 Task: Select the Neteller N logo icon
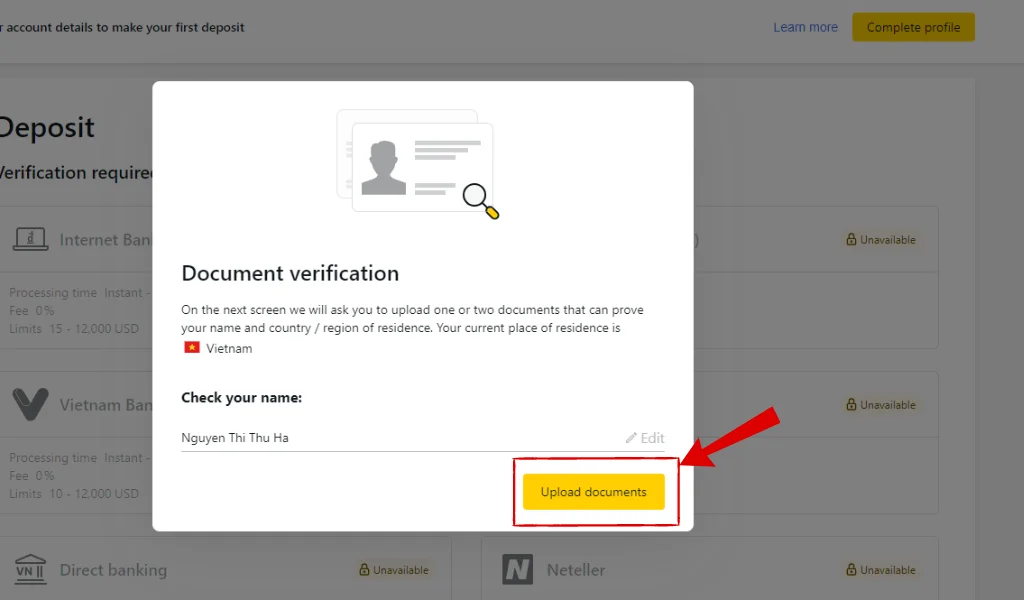pyautogui.click(x=518, y=569)
